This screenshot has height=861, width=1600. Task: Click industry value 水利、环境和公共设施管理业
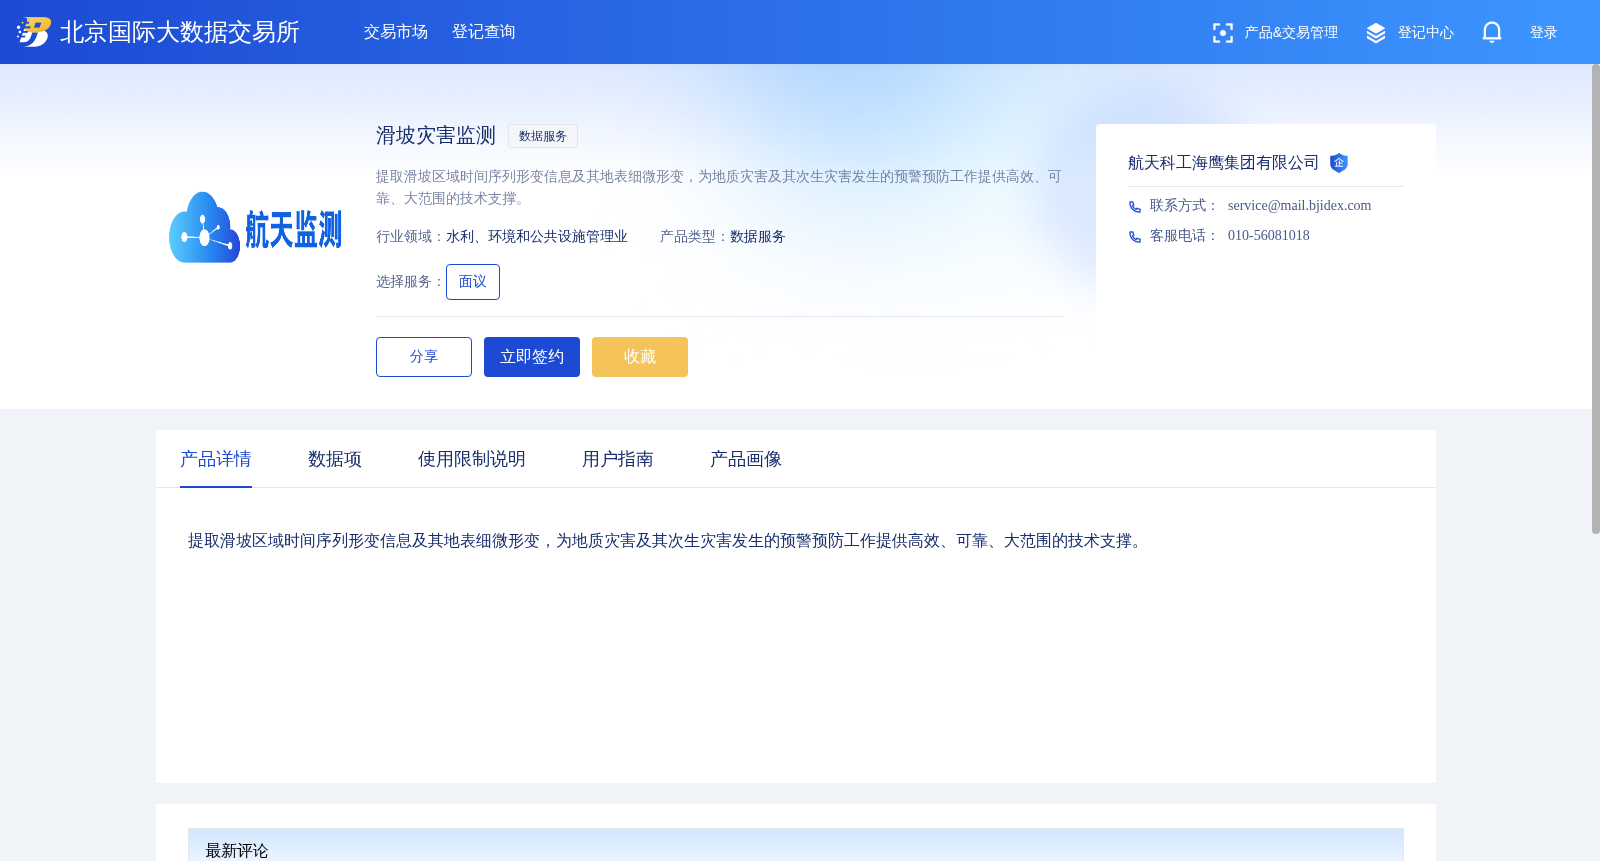537,237
